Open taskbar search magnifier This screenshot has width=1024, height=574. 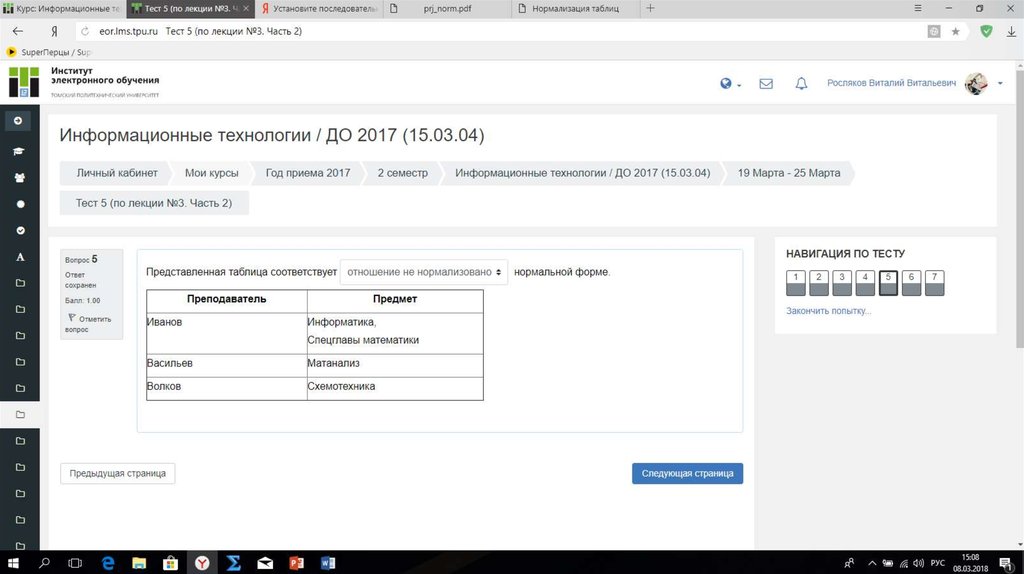coord(44,563)
